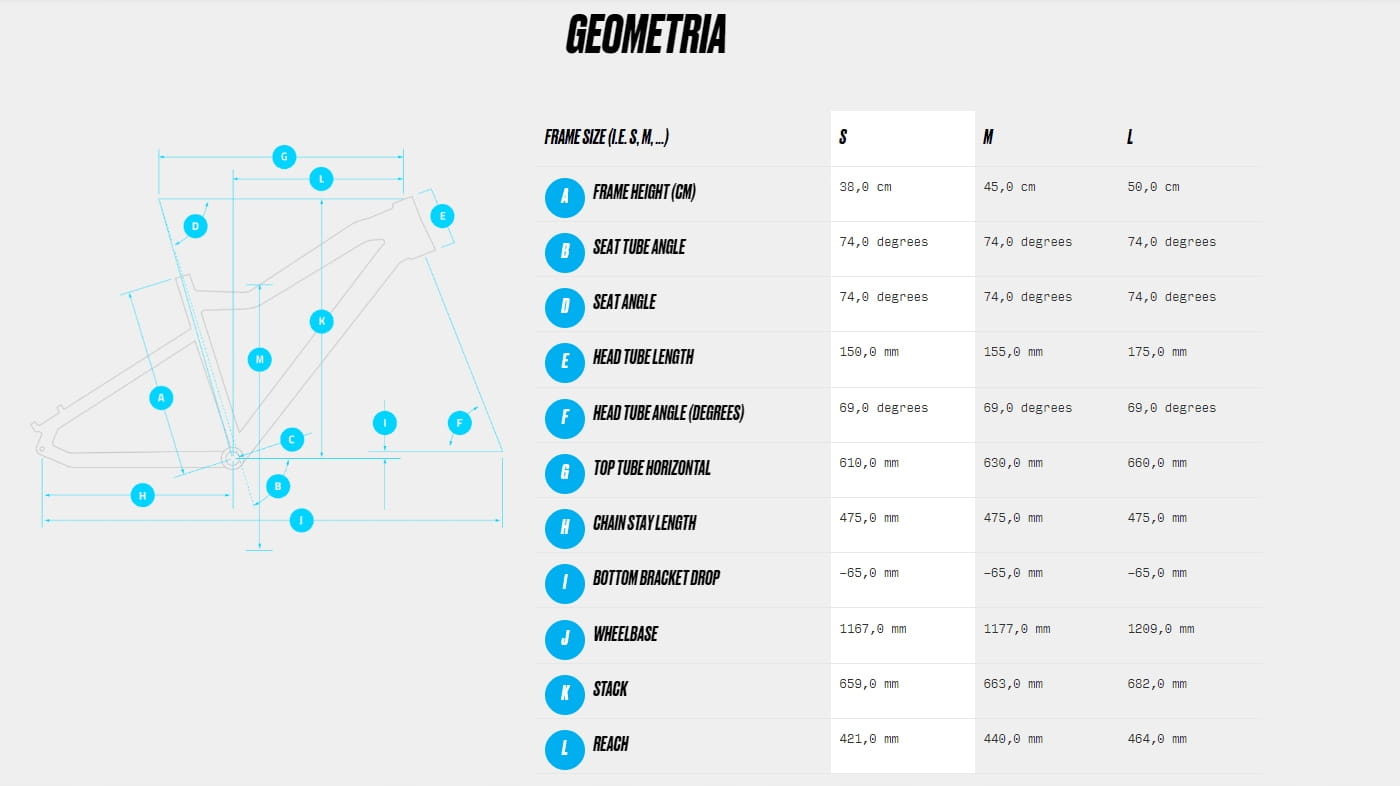Click the J icon beside Wheelbase row
The width and height of the screenshot is (1400, 786).
pos(565,637)
